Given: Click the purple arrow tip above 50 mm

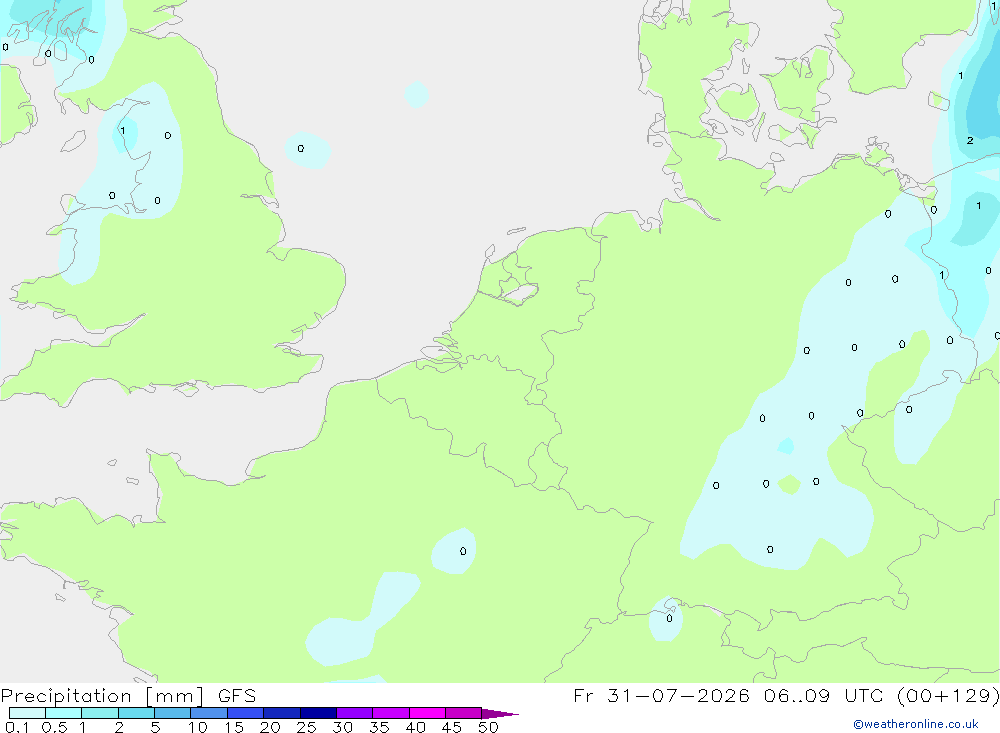Looking at the screenshot, I should click(499, 713).
